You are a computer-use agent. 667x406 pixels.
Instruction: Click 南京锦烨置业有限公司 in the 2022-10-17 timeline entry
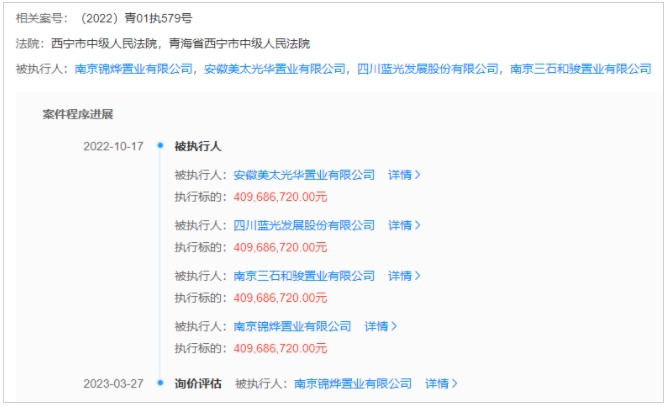tap(292, 326)
